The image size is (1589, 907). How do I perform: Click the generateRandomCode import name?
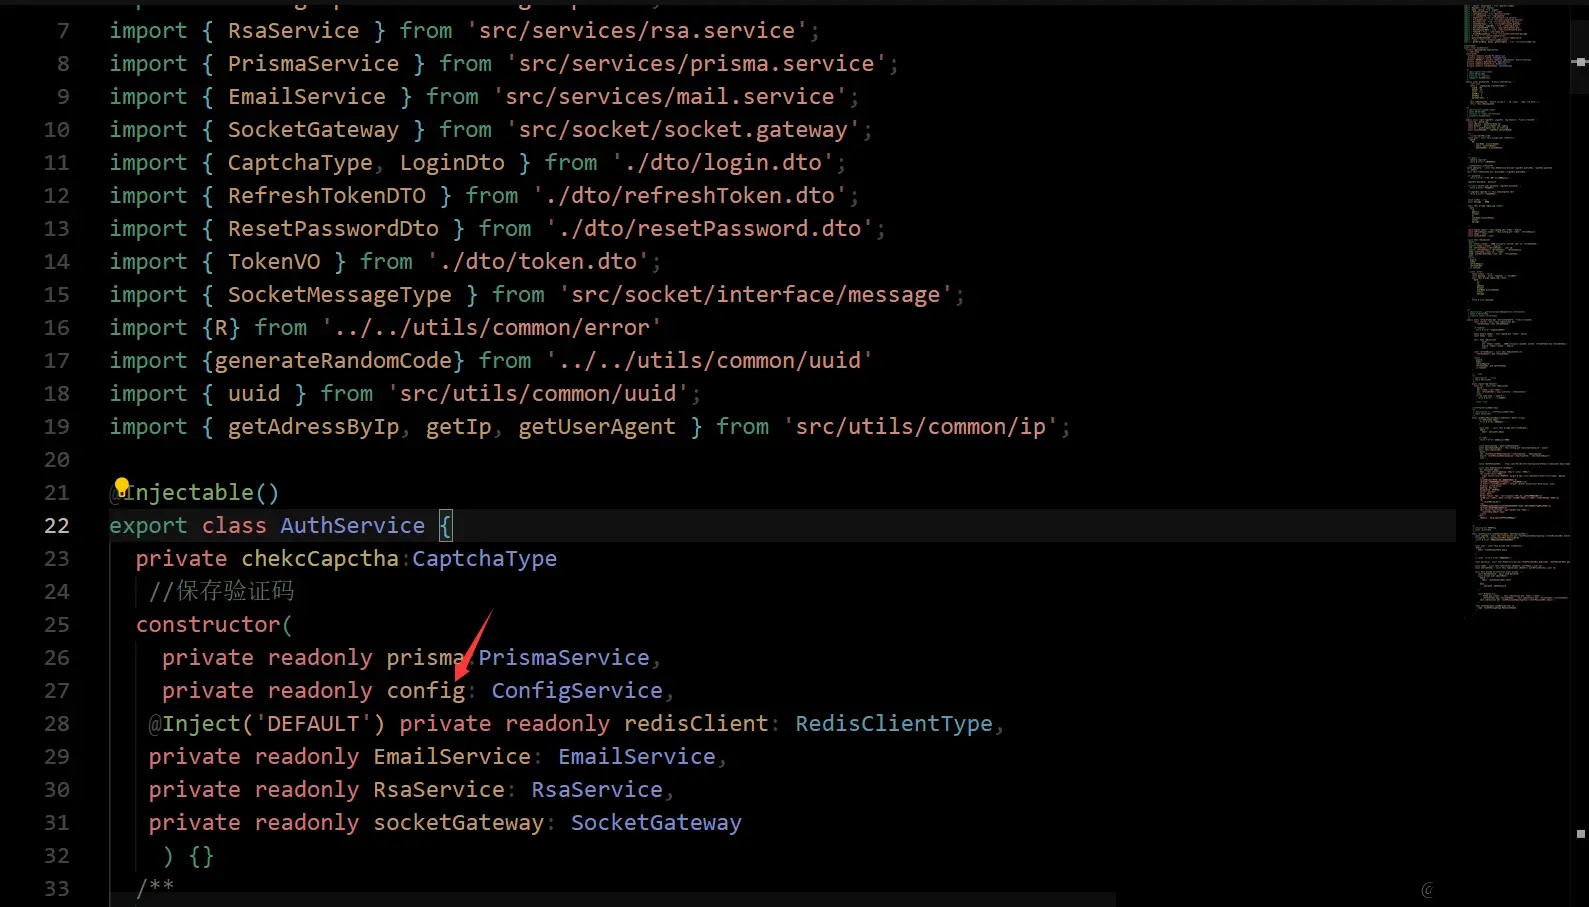[x=339, y=361]
